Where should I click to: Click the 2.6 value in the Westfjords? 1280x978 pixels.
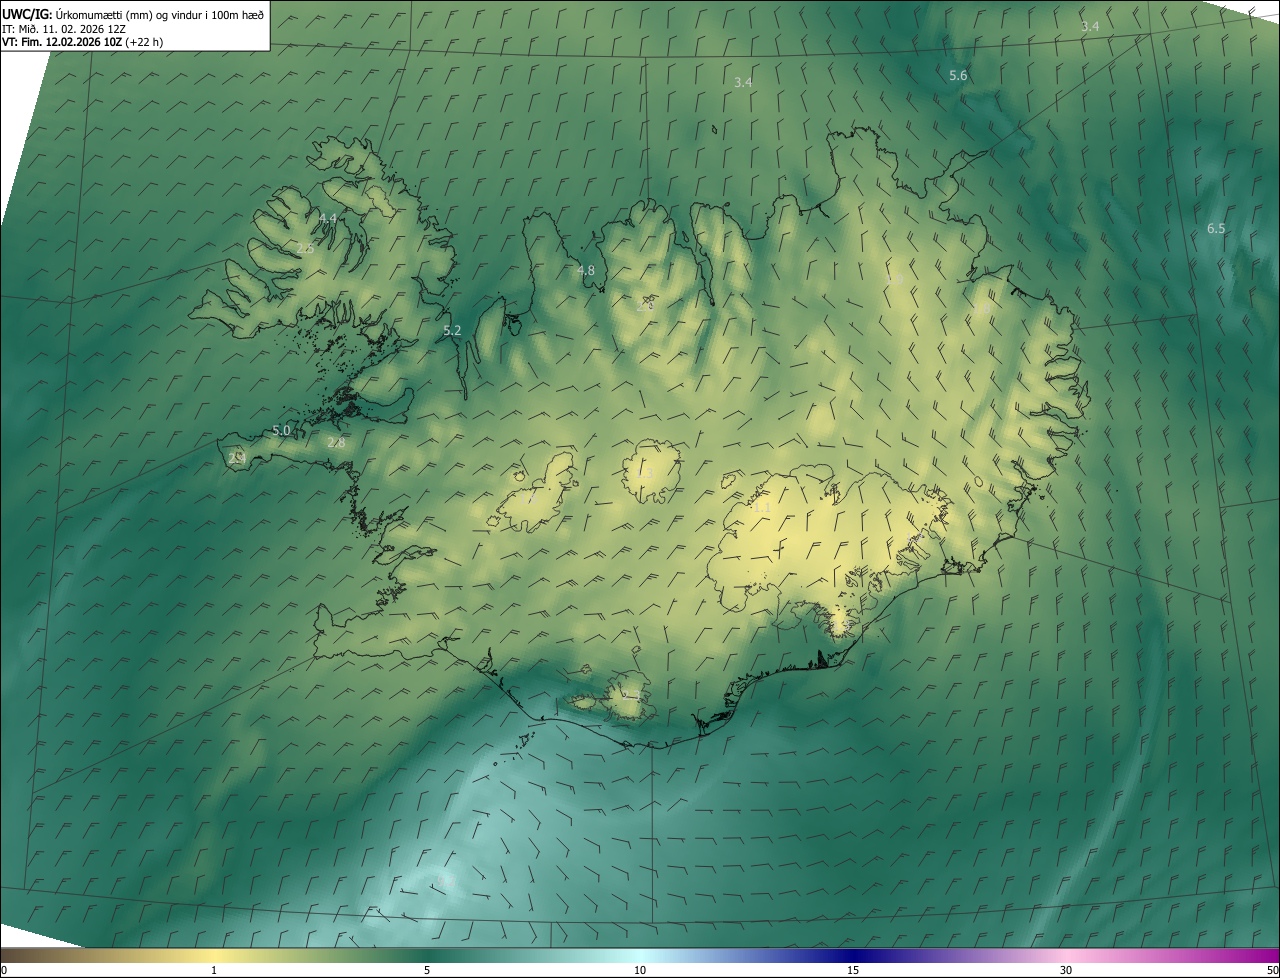coord(305,249)
